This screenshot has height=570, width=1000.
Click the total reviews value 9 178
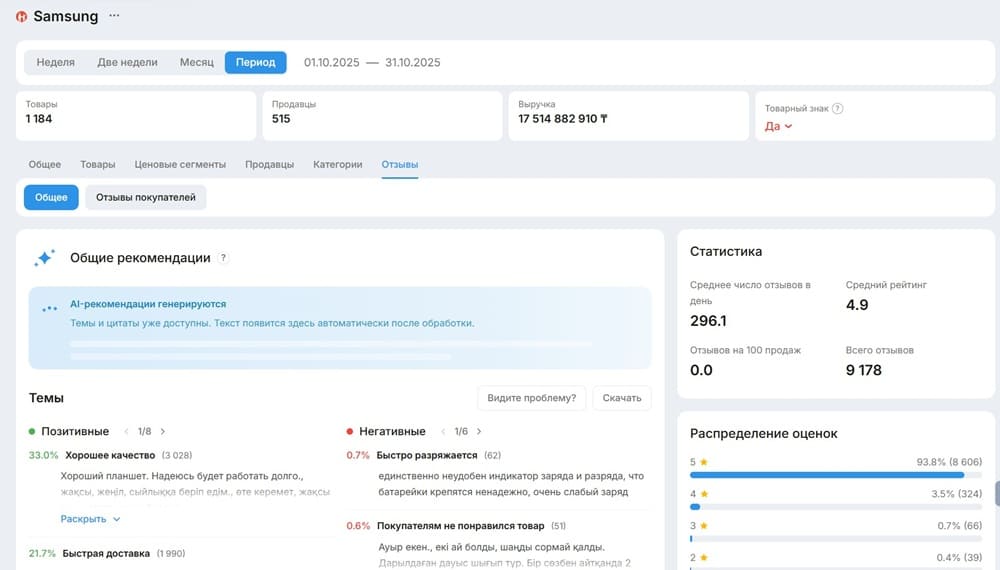[x=864, y=370]
